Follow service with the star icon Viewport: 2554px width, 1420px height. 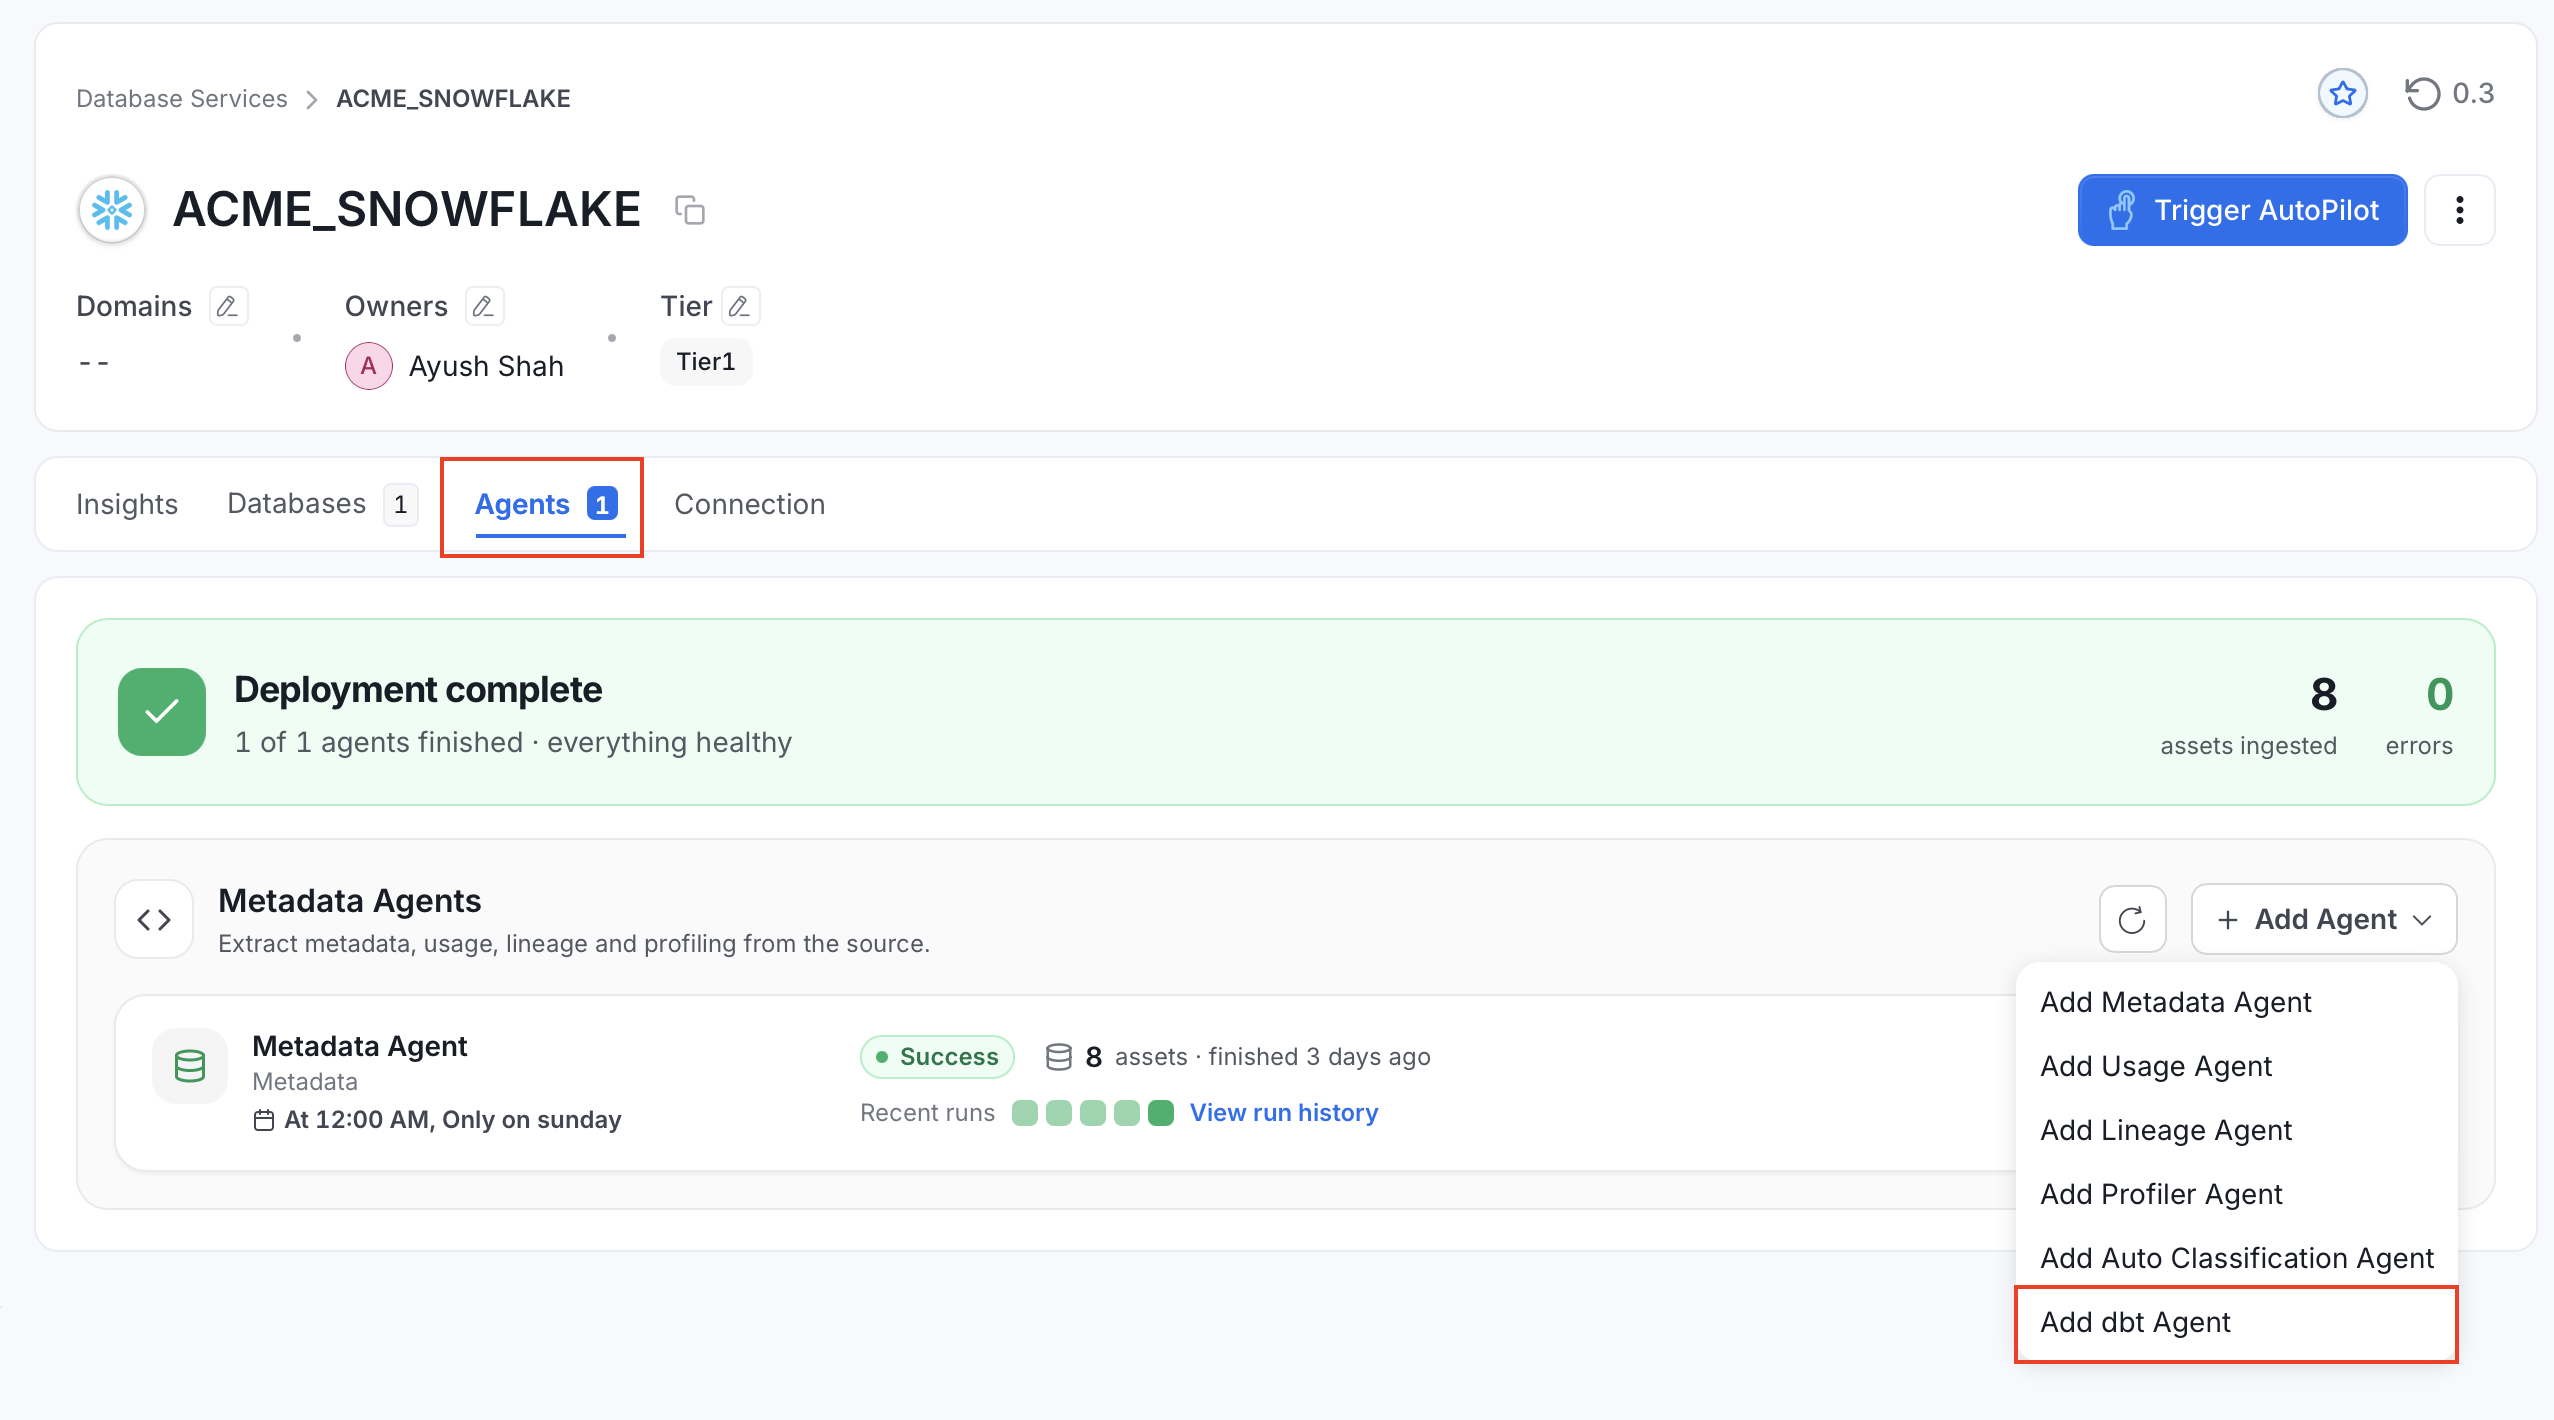click(2342, 94)
